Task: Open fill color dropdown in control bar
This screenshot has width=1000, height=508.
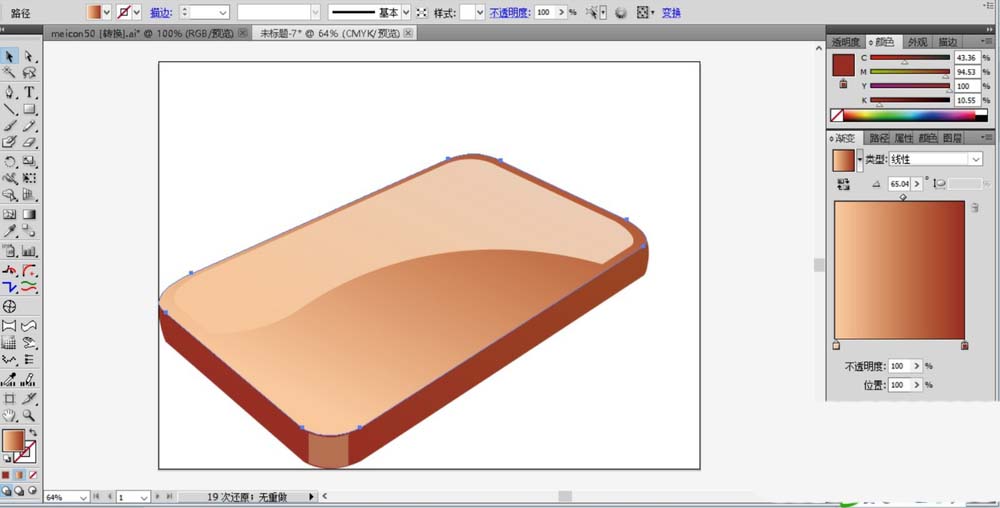Action: pos(107,12)
